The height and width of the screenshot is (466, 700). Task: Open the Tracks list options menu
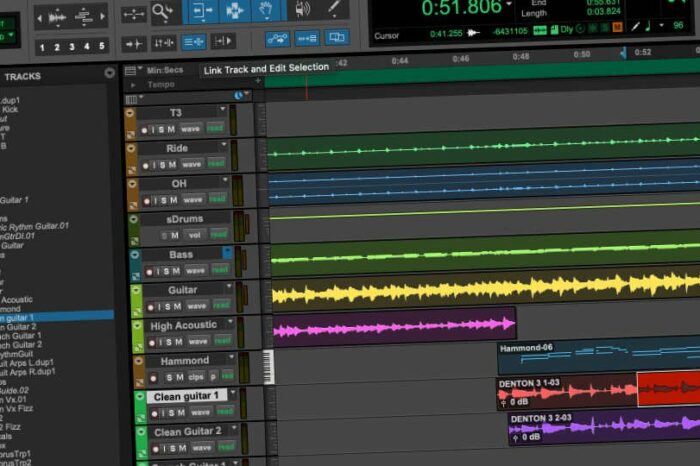(109, 73)
